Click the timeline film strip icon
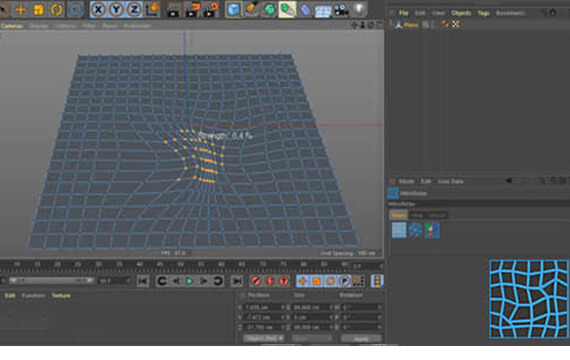 tap(377, 281)
